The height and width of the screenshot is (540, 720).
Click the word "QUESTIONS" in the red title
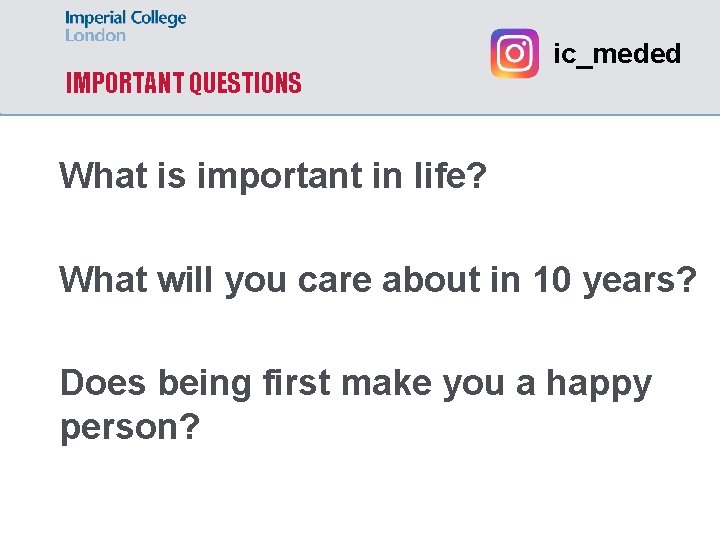pos(244,84)
